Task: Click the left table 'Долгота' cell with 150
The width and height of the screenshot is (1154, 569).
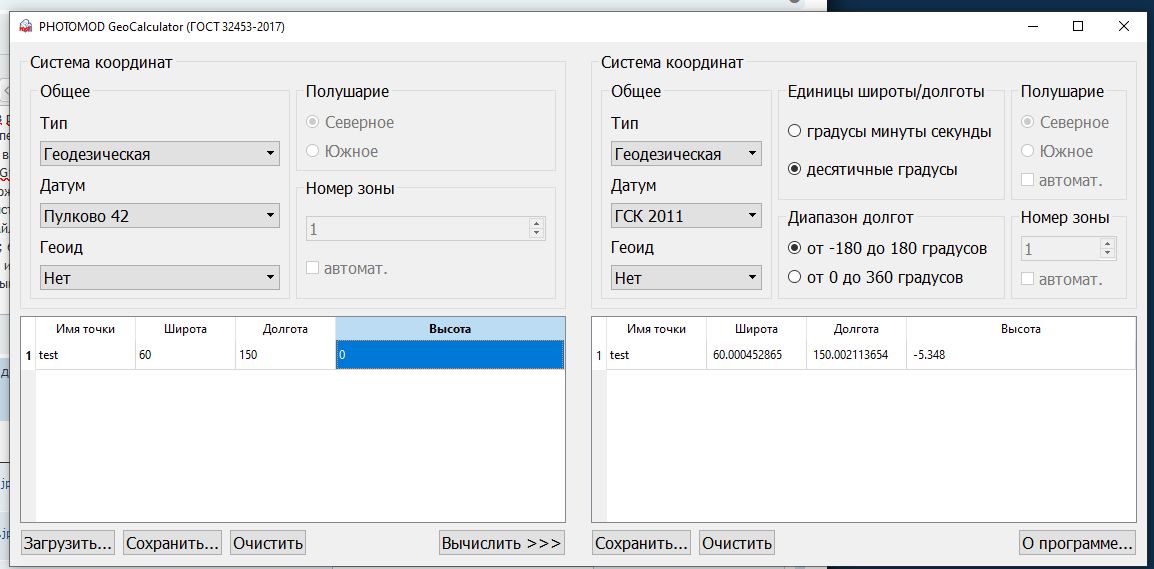Action: click(285, 355)
